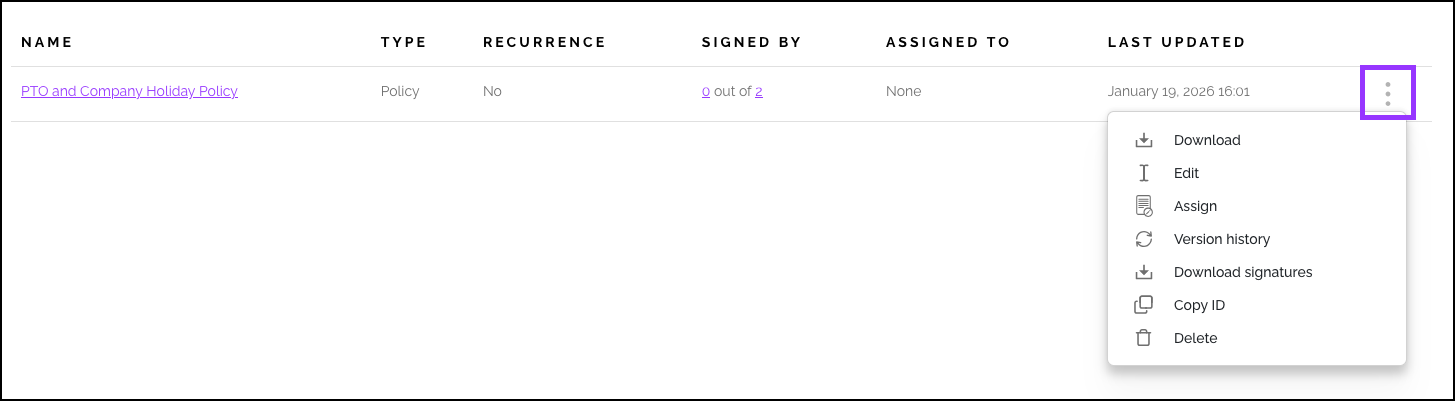Click the signed count "0" link
The width and height of the screenshot is (1455, 401).
pyautogui.click(x=706, y=91)
